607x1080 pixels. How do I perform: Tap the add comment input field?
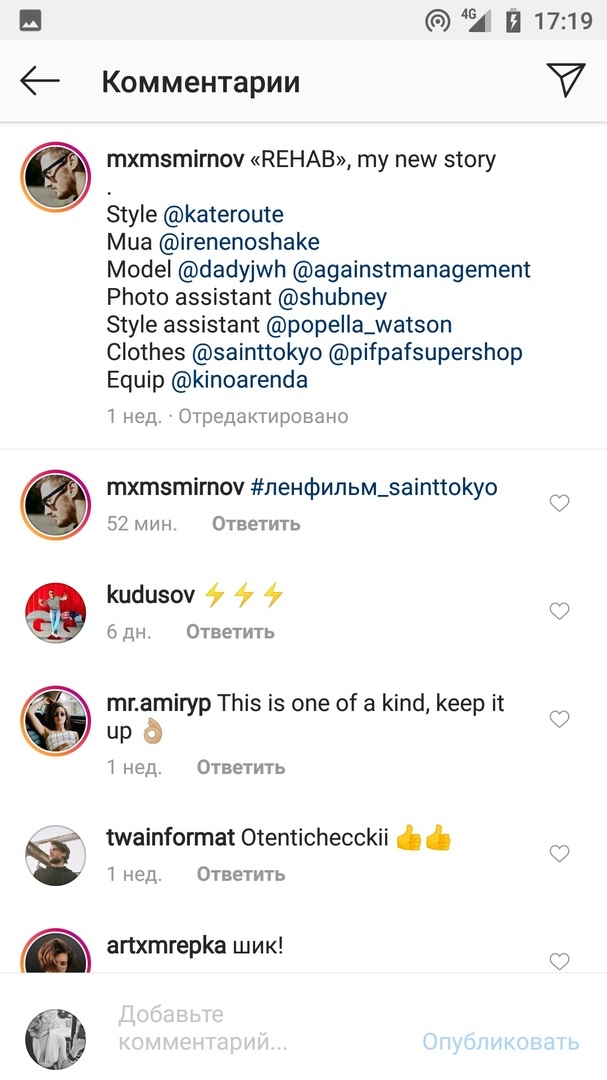tap(250, 1028)
